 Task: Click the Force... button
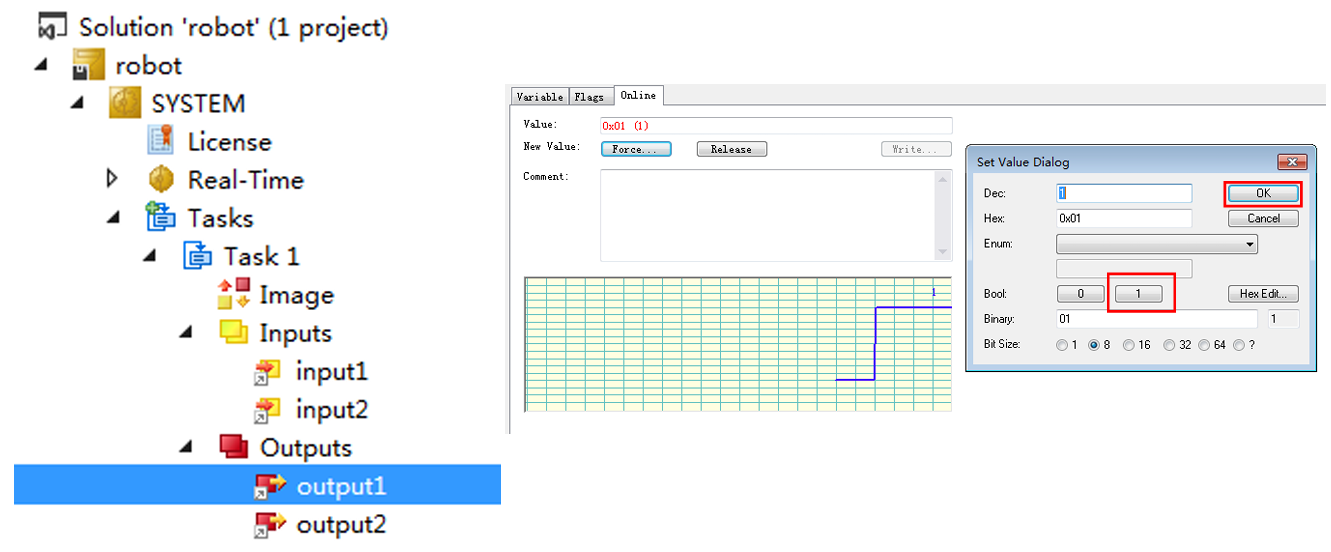pyautogui.click(x=635, y=149)
